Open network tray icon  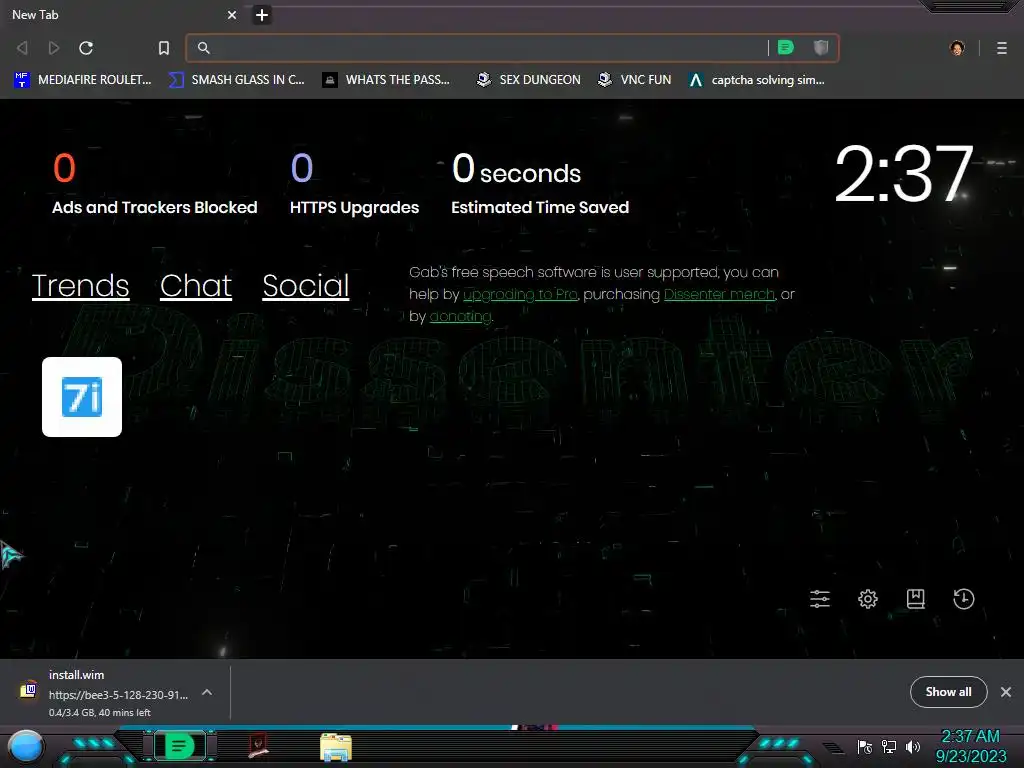click(x=889, y=746)
